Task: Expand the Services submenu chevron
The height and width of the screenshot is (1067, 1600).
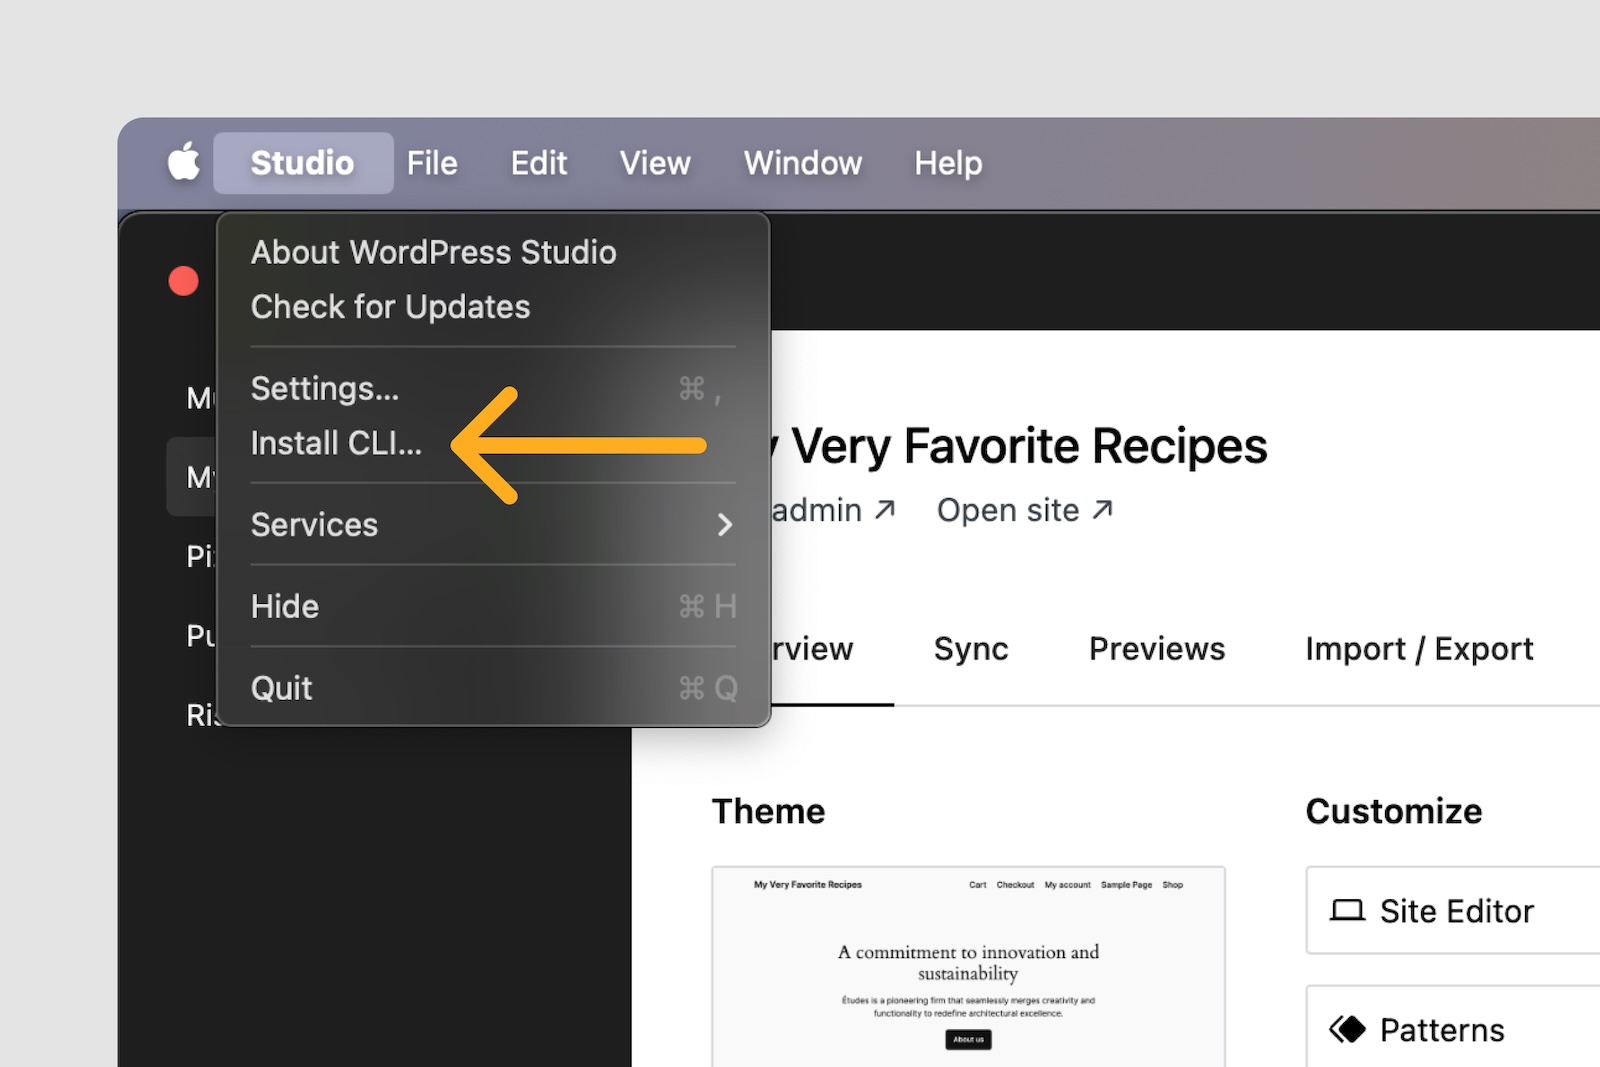Action: 725,524
